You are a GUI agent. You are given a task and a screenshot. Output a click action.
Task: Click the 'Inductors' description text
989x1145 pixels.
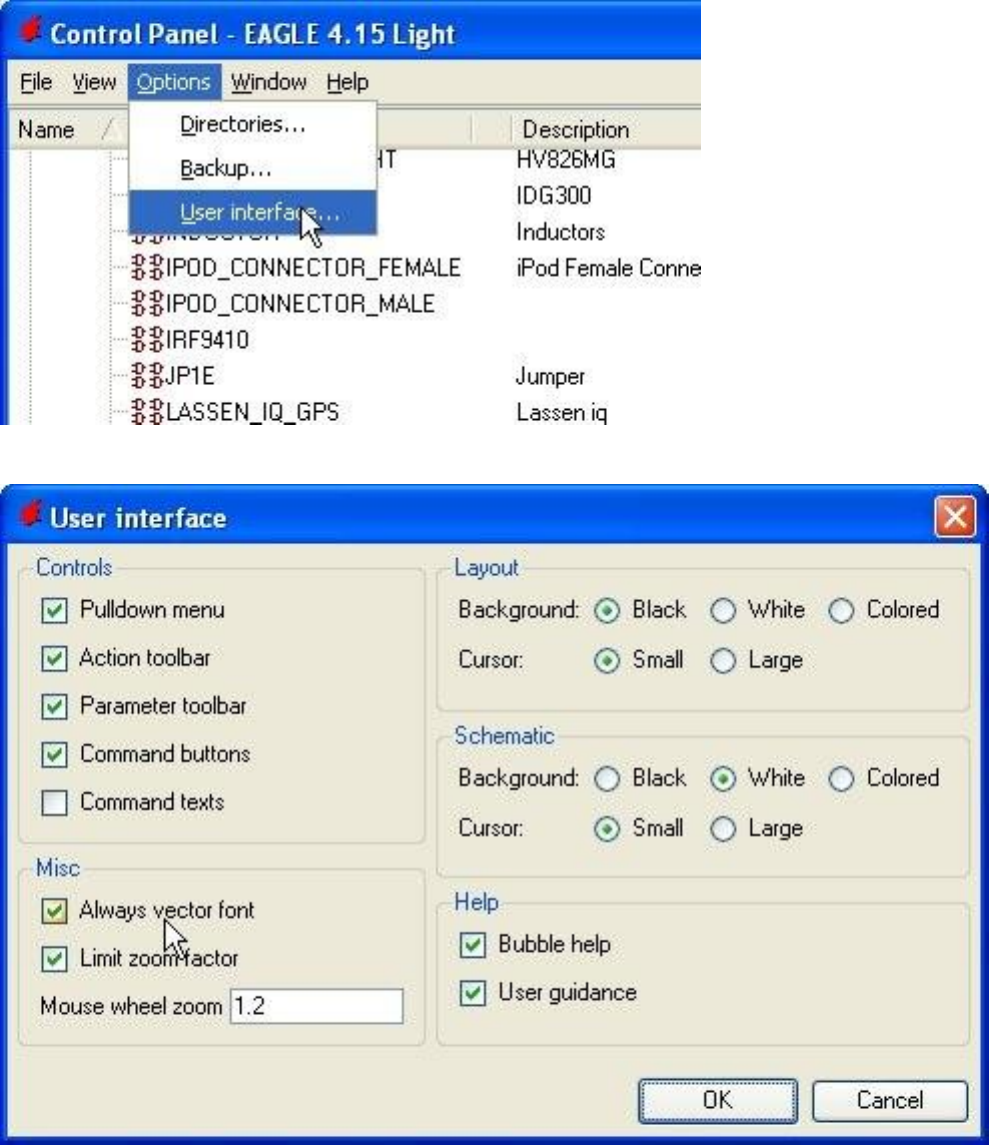coord(561,232)
